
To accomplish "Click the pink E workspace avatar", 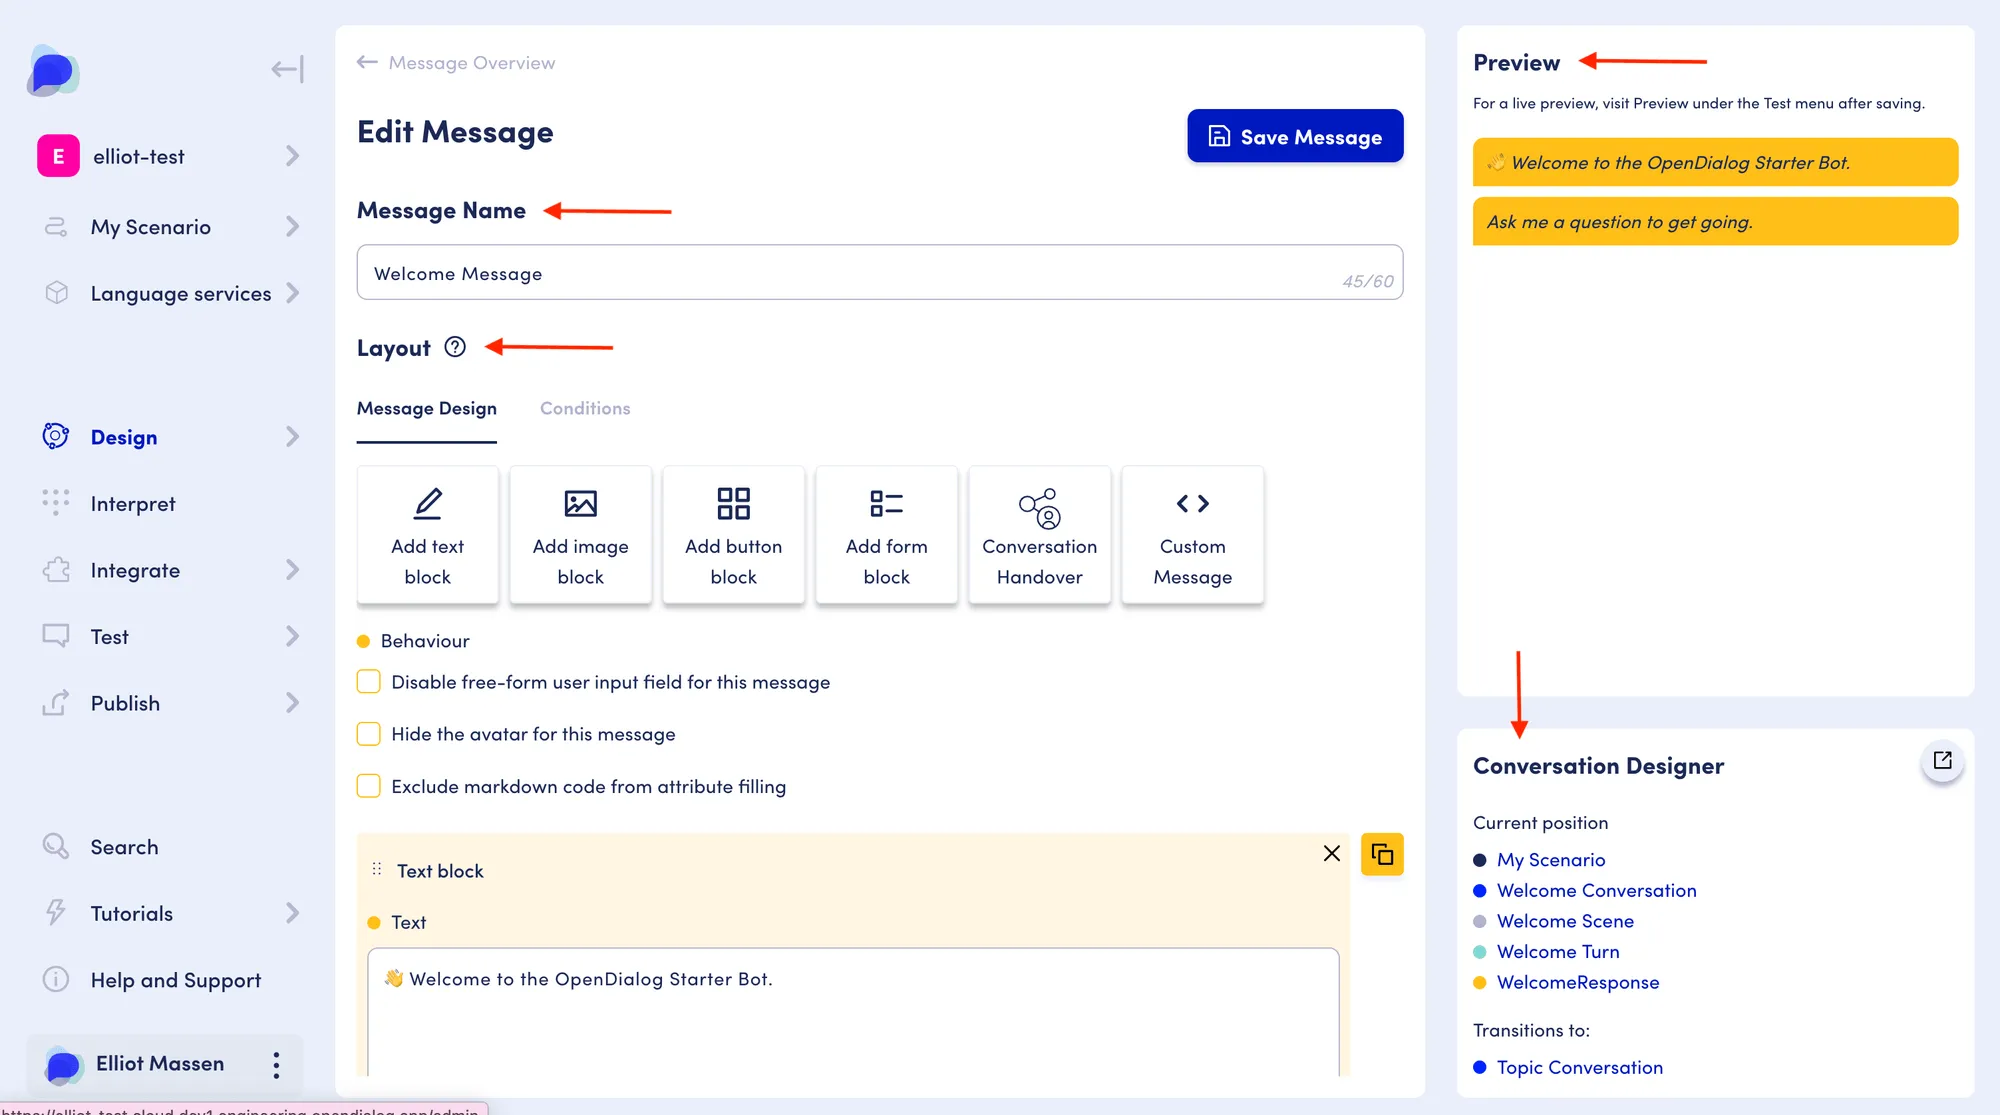I will [58, 156].
